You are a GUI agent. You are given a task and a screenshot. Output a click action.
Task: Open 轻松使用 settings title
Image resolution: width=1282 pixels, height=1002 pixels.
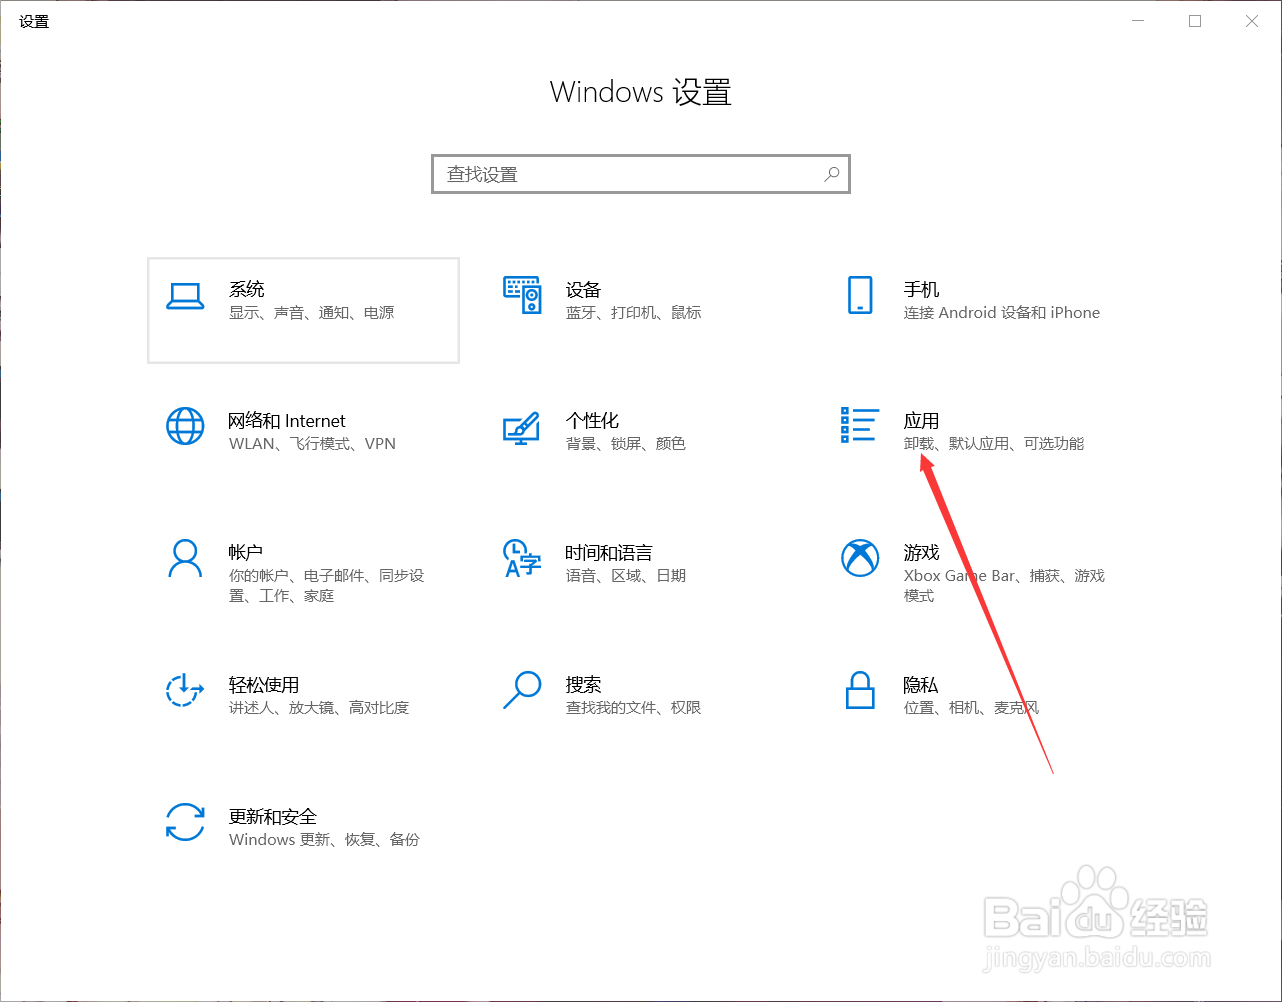pos(264,685)
